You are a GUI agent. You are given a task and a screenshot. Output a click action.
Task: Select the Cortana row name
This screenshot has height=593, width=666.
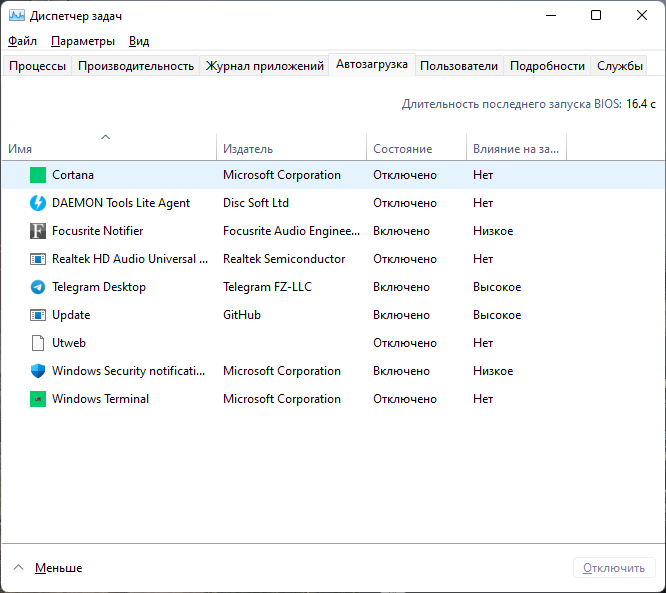tap(73, 175)
